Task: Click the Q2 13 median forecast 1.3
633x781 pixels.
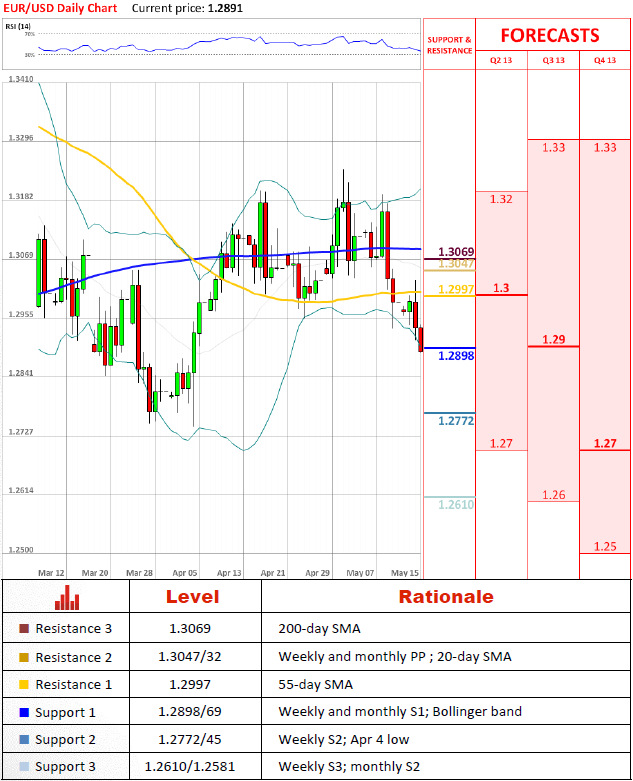Action: 501,288
